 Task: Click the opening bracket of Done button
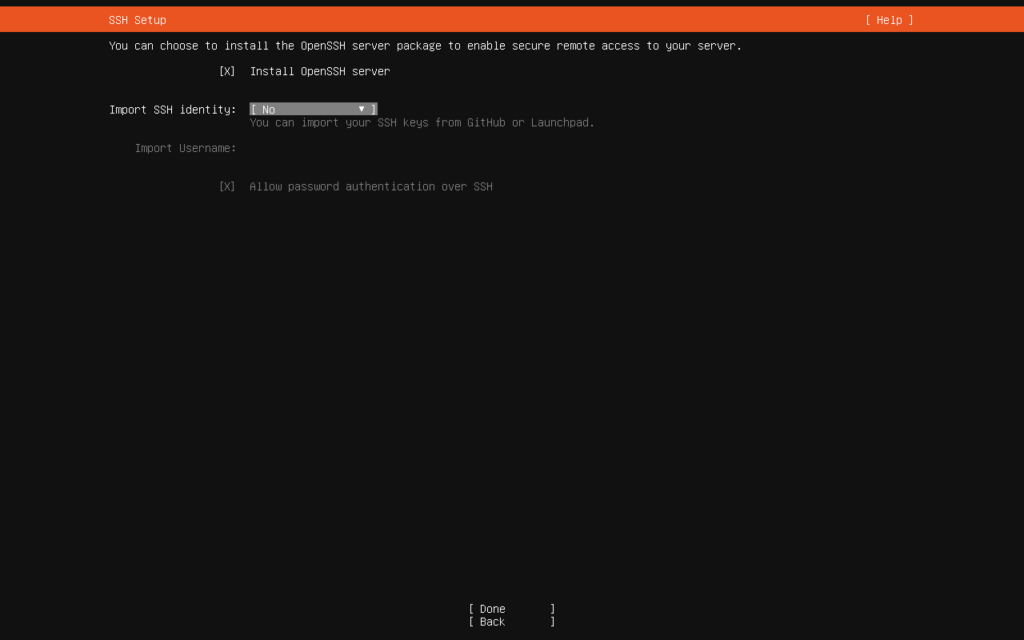(471, 609)
